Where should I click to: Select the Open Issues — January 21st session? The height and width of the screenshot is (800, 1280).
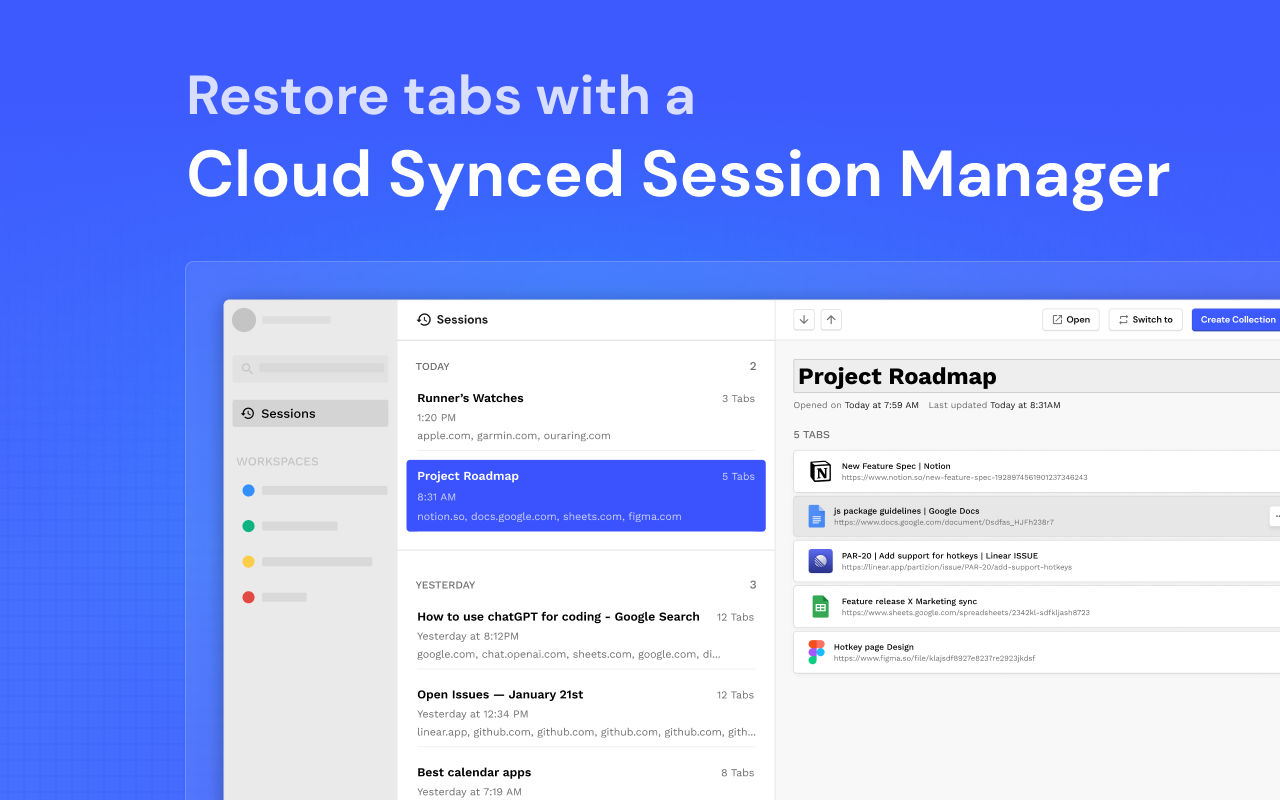[585, 712]
